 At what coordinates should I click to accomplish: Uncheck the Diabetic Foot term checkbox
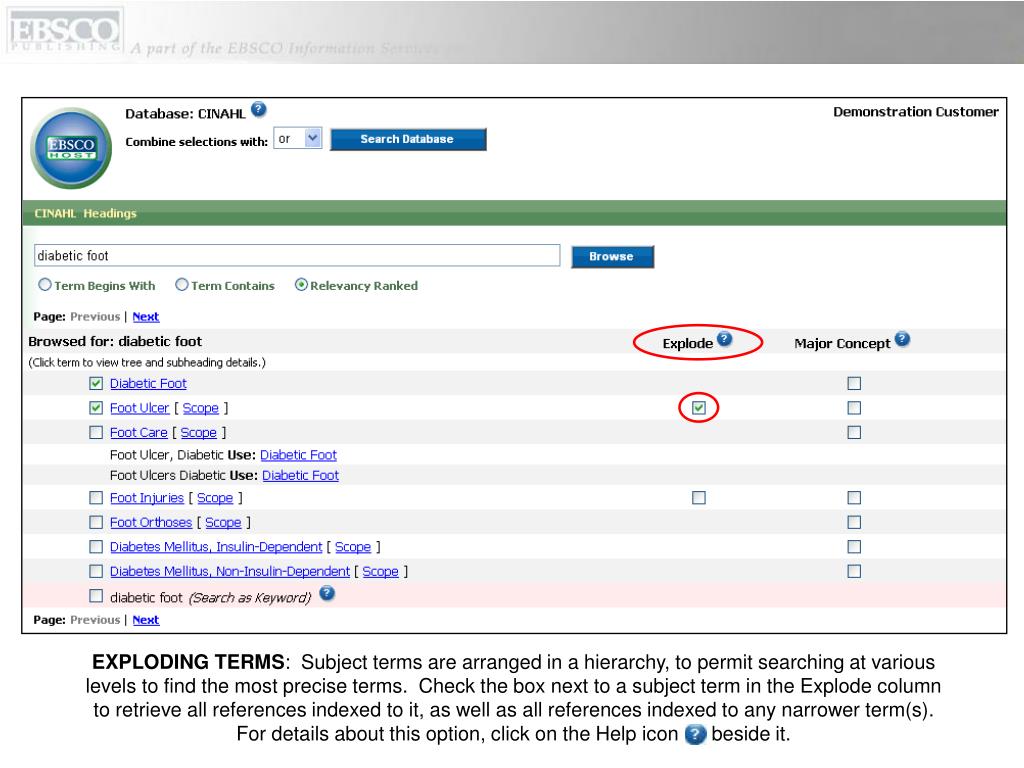(96, 383)
